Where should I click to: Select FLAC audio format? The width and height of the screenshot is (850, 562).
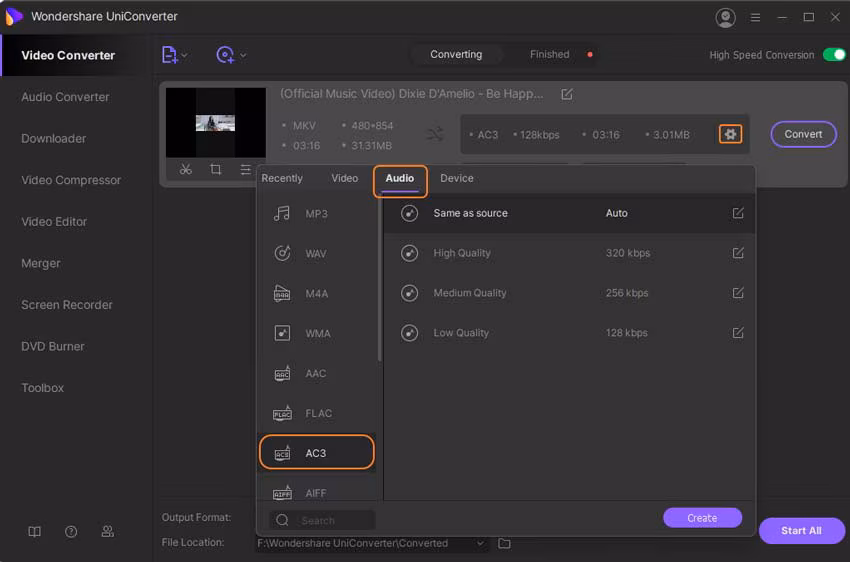pyautogui.click(x=317, y=414)
